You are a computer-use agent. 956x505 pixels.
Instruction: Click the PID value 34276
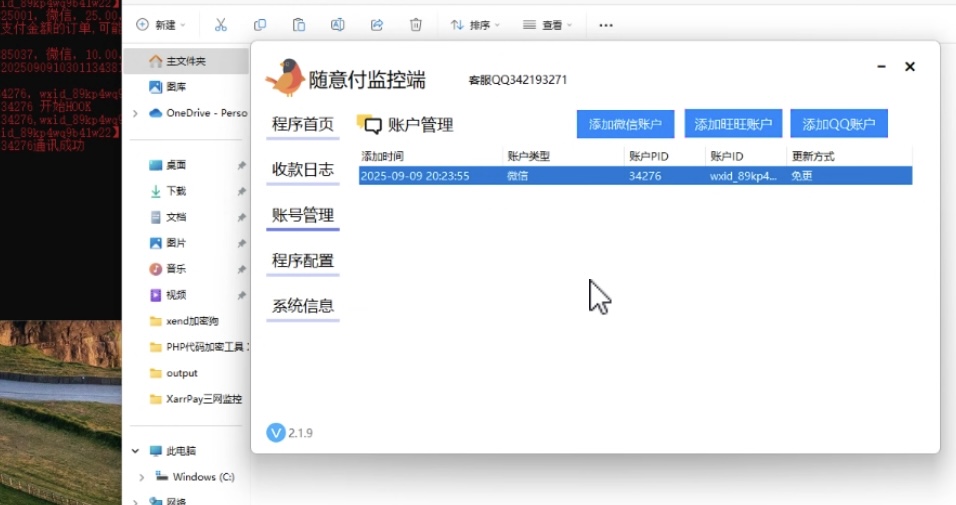645,176
